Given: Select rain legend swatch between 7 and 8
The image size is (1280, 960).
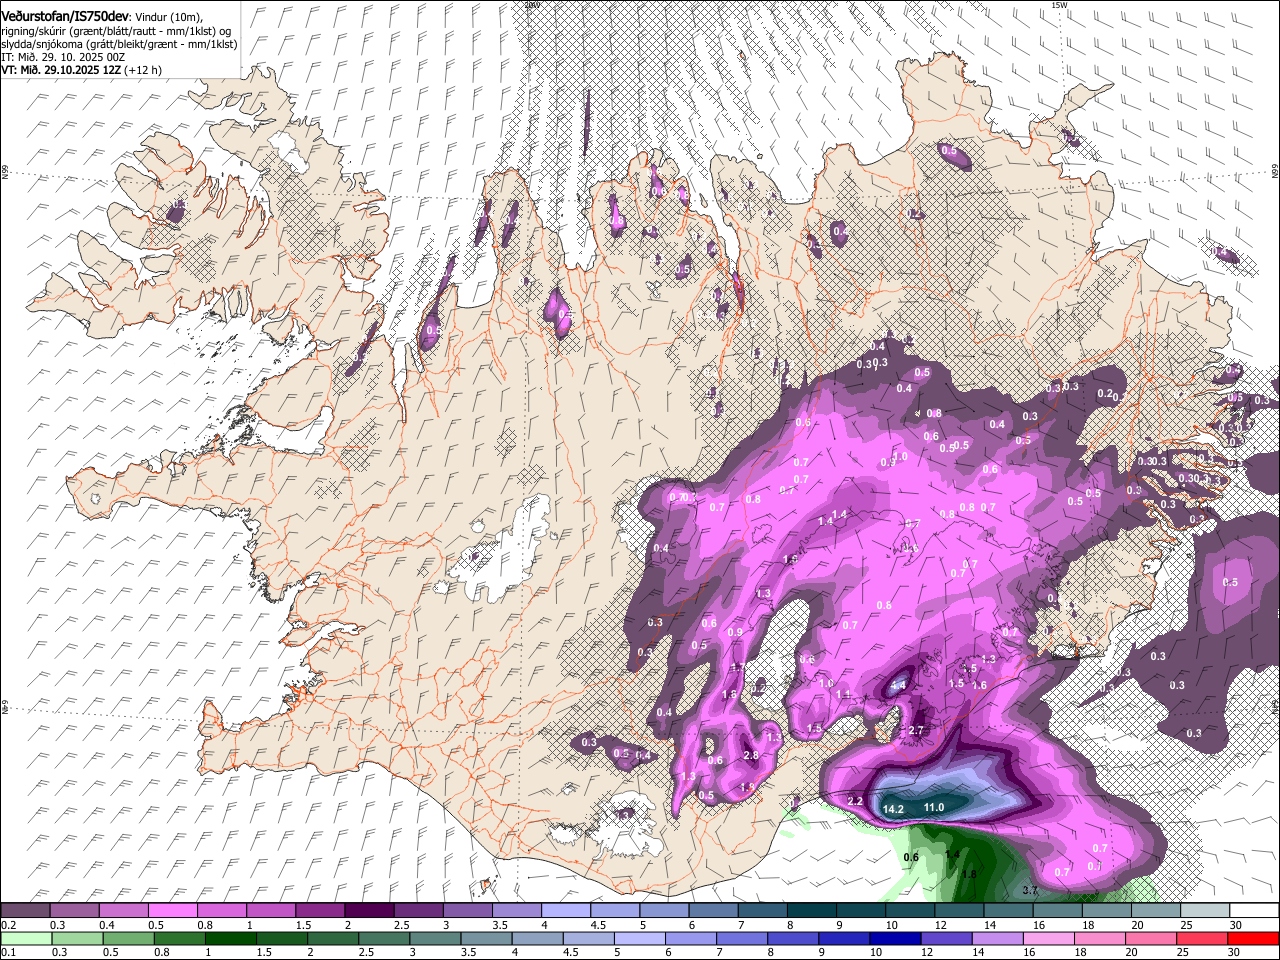Looking at the screenshot, I should [742, 938].
